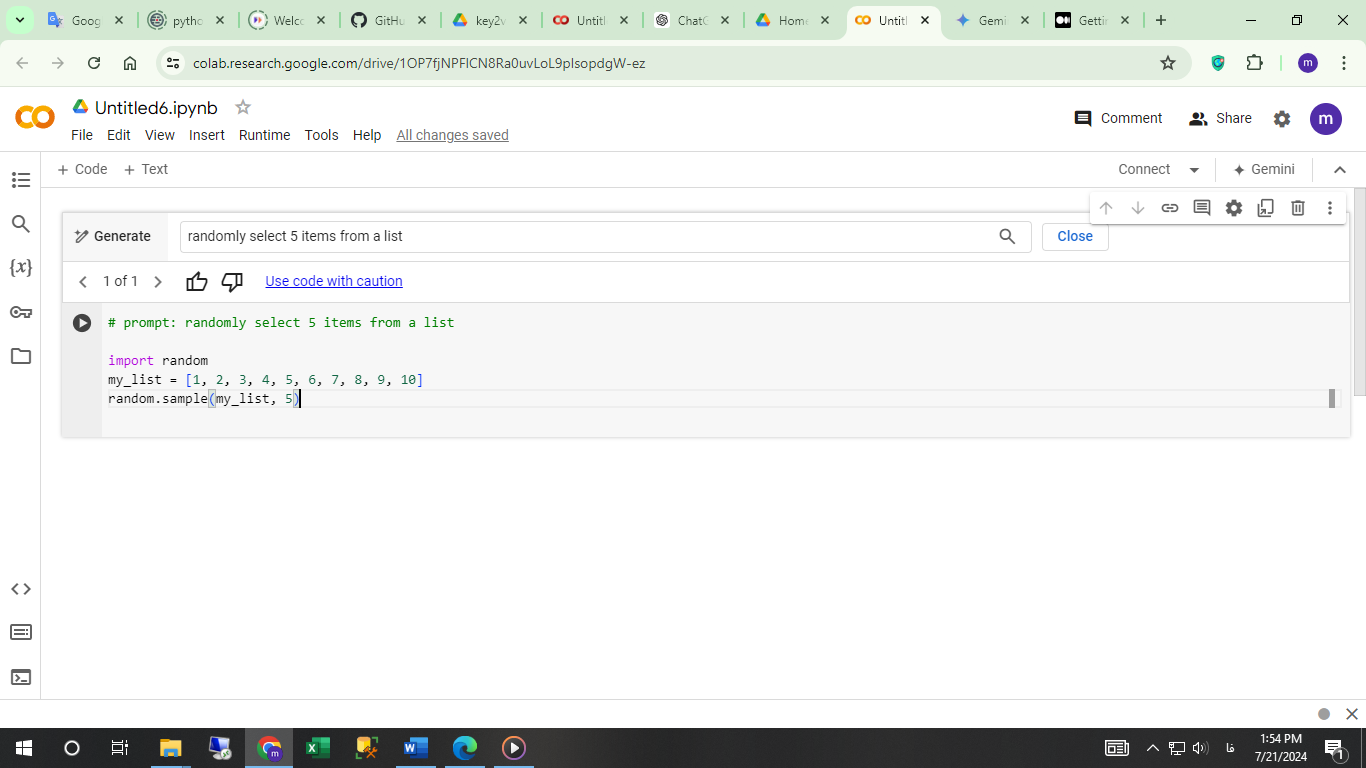The height and width of the screenshot is (768, 1366).
Task: Open the user account avatar in Colab
Action: pos(1326,118)
